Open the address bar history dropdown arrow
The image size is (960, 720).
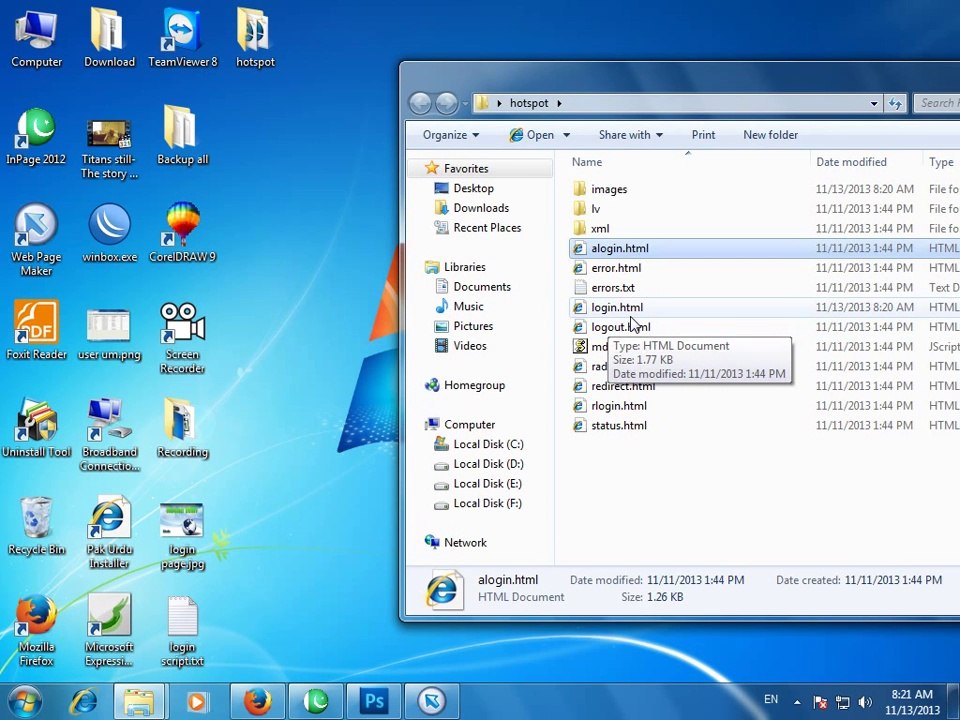[x=873, y=103]
